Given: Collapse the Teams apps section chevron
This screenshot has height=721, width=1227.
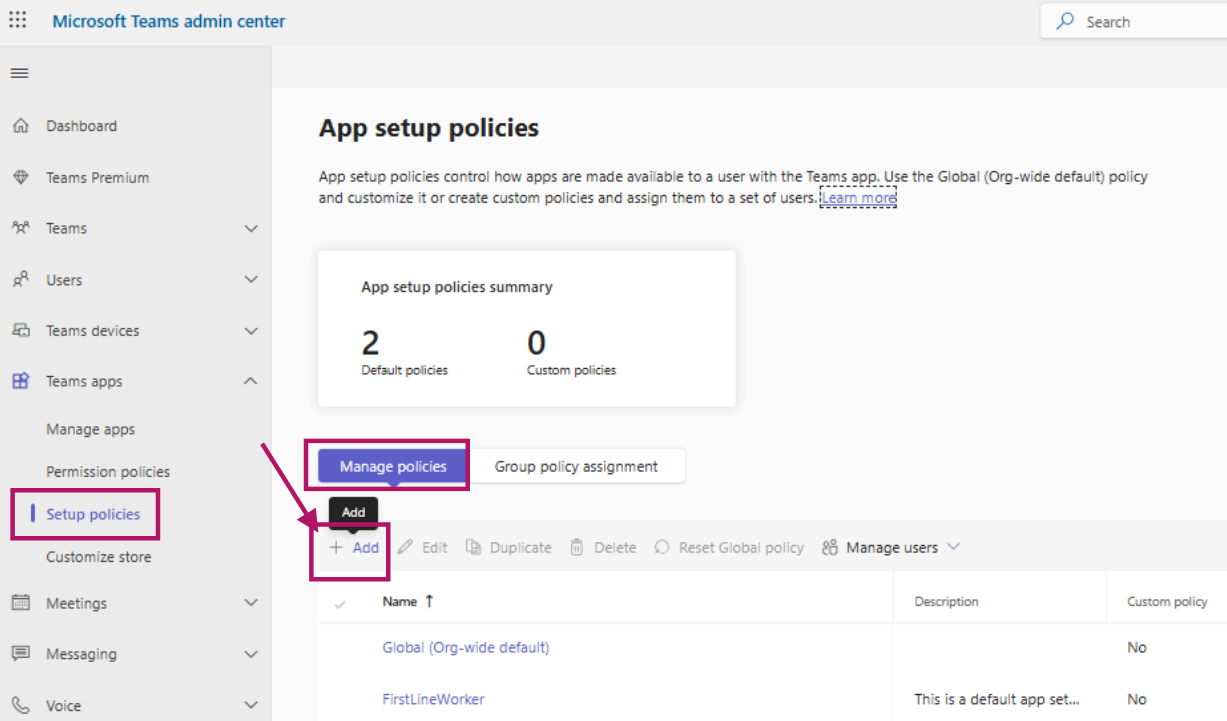Looking at the screenshot, I should pos(251,381).
